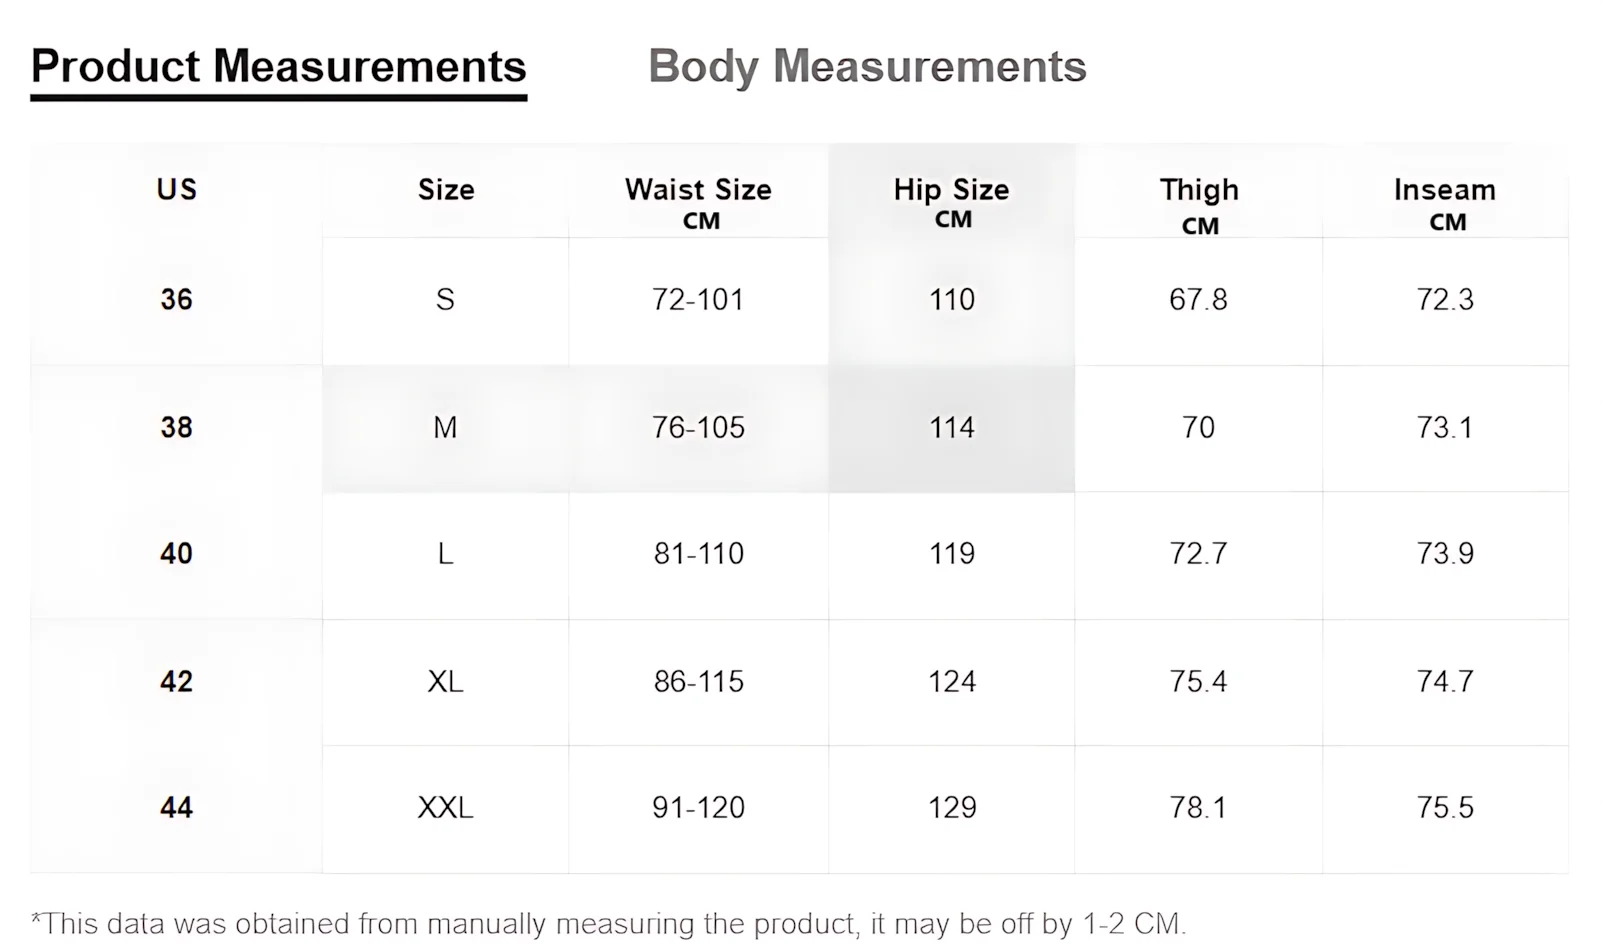Click the 74.7 inseam measurement cell
The image size is (1602, 952).
point(1445,682)
